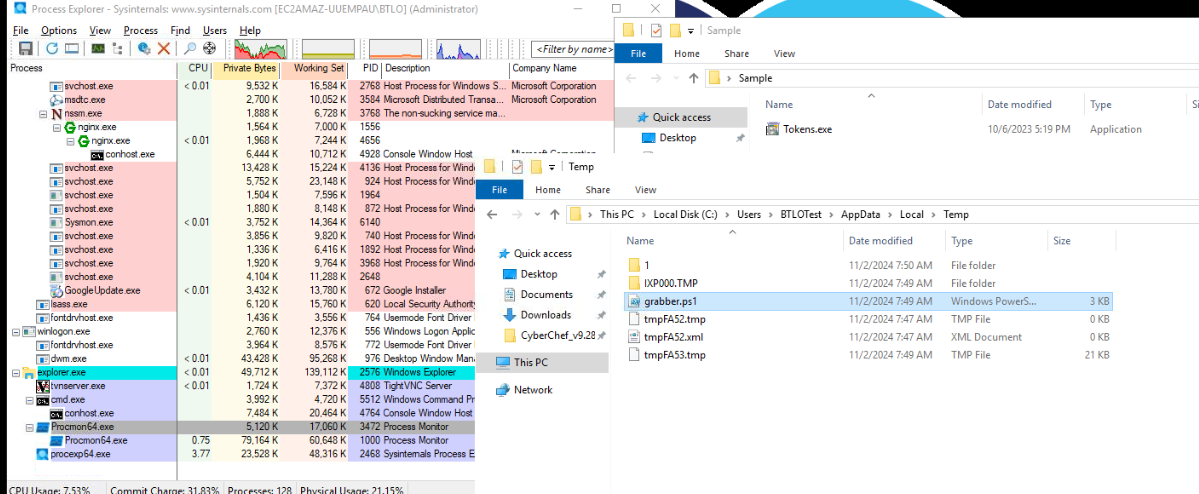Open quick access toolbar dropdown in Sample window
1199x494 pixels.
point(690,31)
